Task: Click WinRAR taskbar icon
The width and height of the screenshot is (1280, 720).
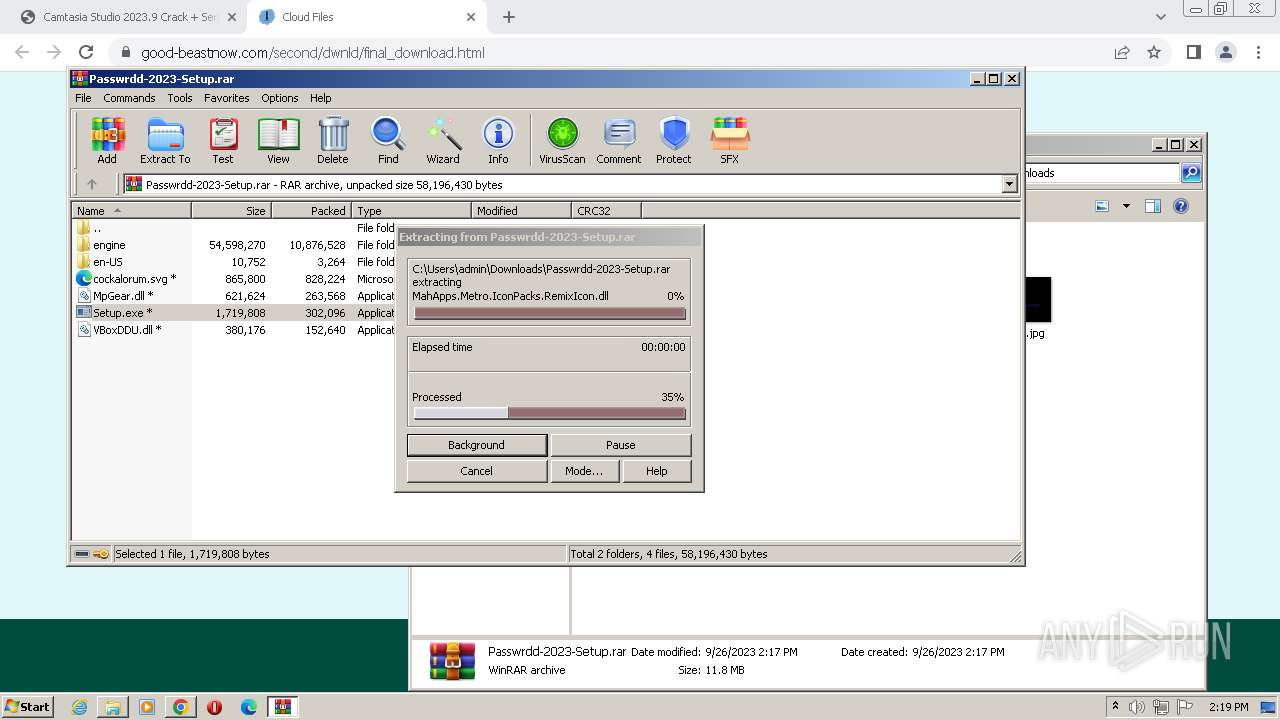Action: click(283, 707)
